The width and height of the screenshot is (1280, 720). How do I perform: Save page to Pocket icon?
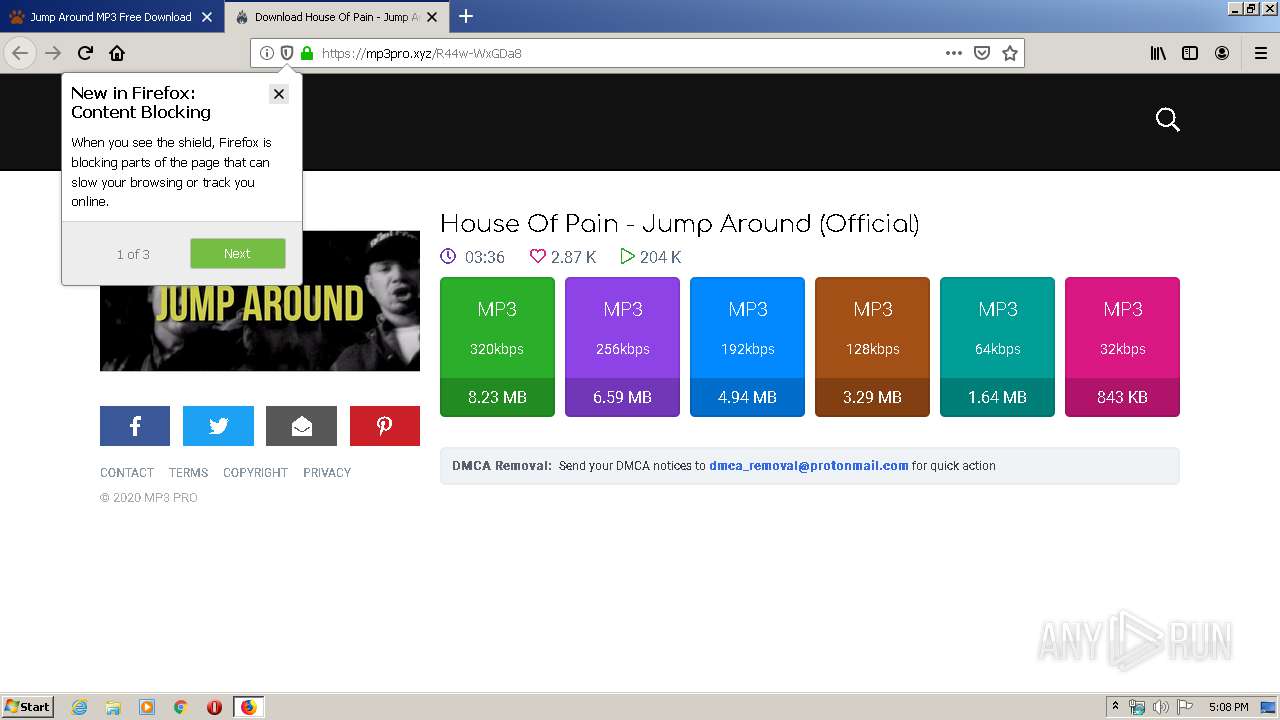(982, 53)
